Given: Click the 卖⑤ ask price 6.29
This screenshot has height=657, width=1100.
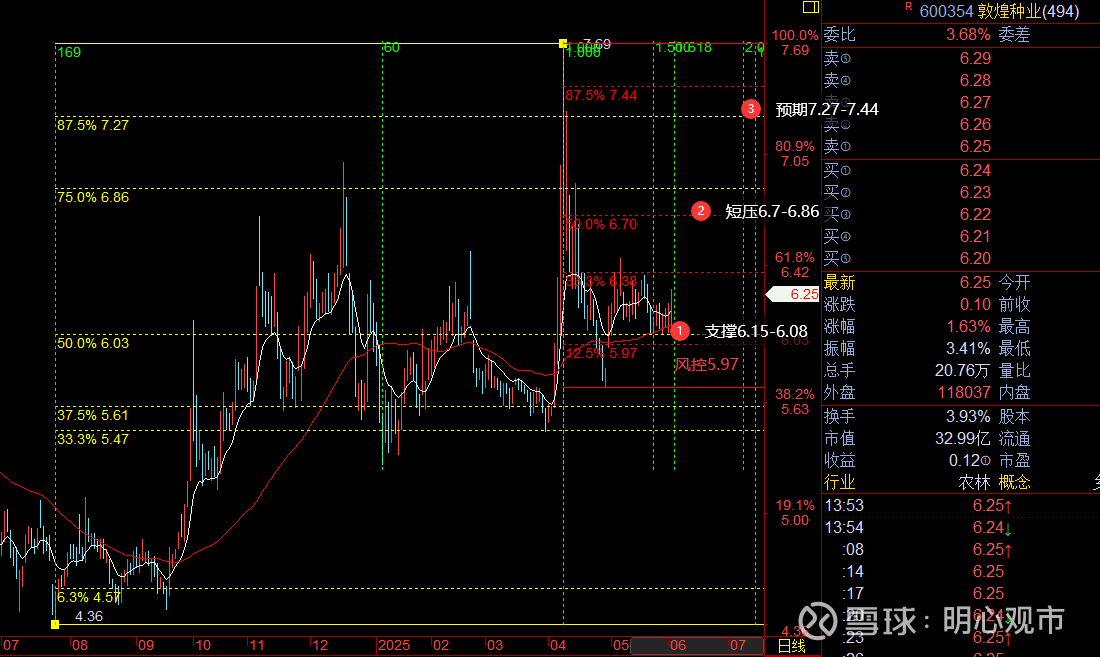Looking at the screenshot, I should pos(975,58).
